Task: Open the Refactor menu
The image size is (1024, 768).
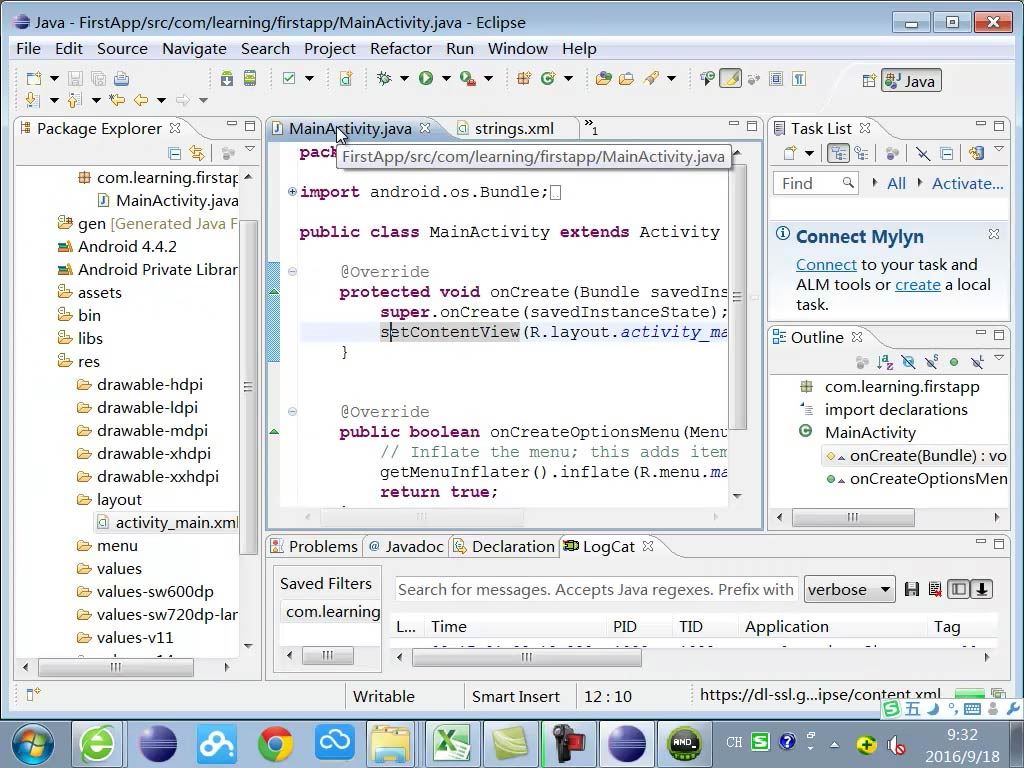Action: pos(400,49)
